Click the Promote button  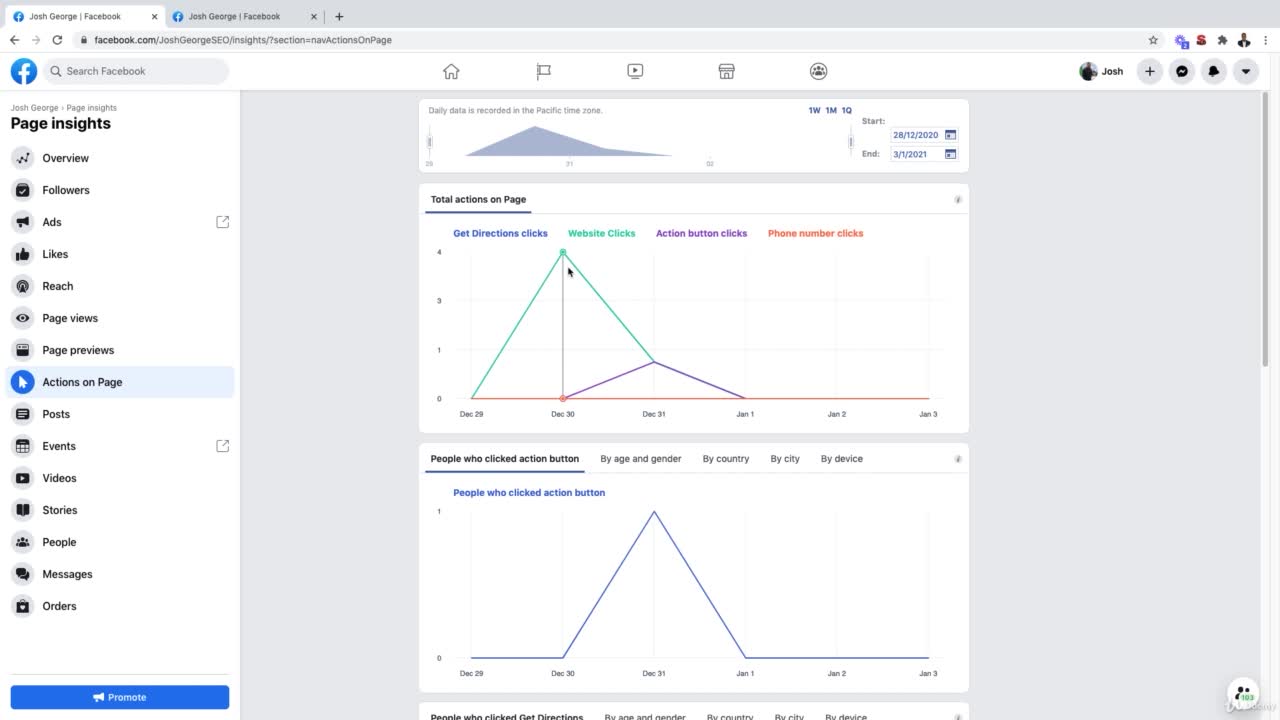point(120,697)
